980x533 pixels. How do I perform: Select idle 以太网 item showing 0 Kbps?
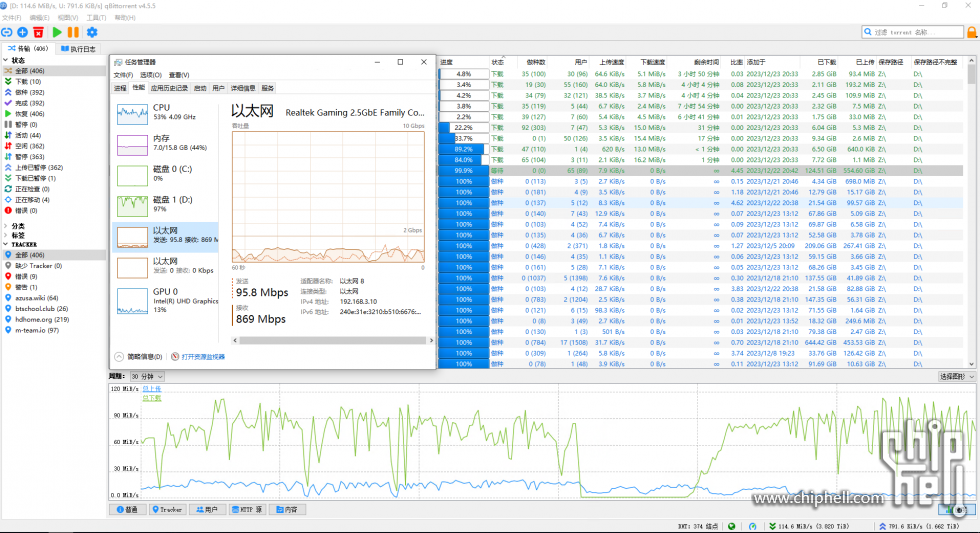pyautogui.click(x=166, y=267)
